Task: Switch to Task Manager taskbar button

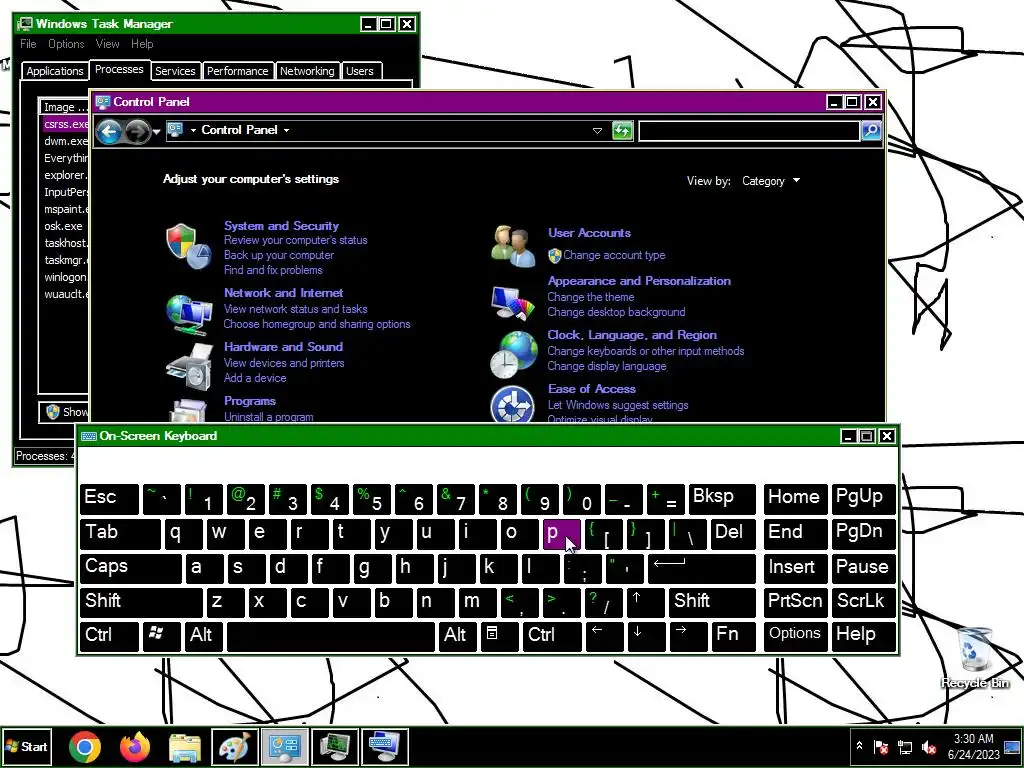Action: coord(334,746)
